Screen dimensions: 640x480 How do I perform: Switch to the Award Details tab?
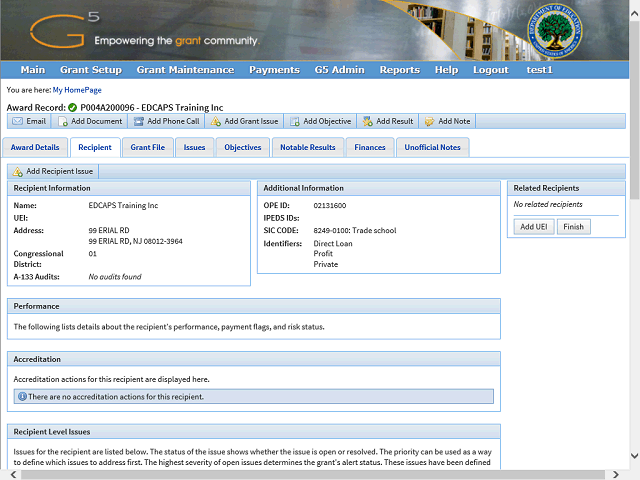coord(35,147)
